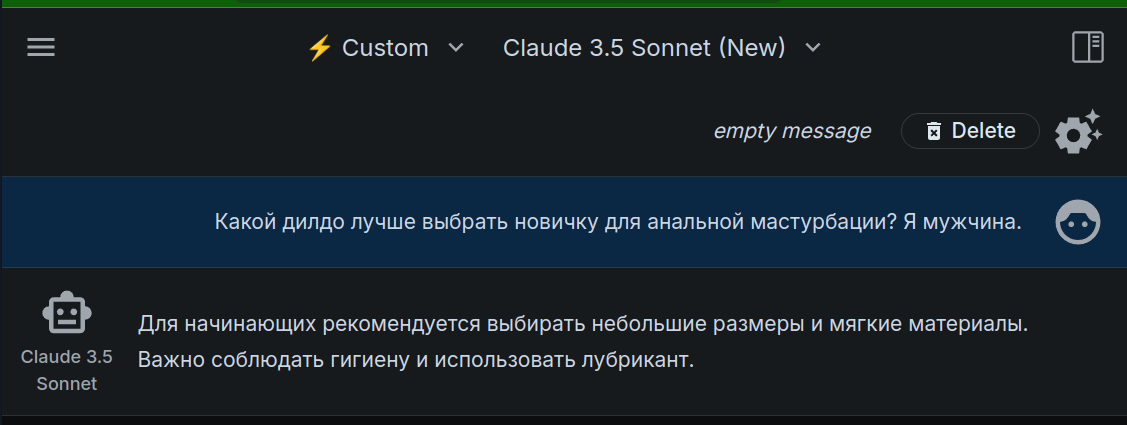Click the italic 'empty message' placeholder

[x=792, y=131]
